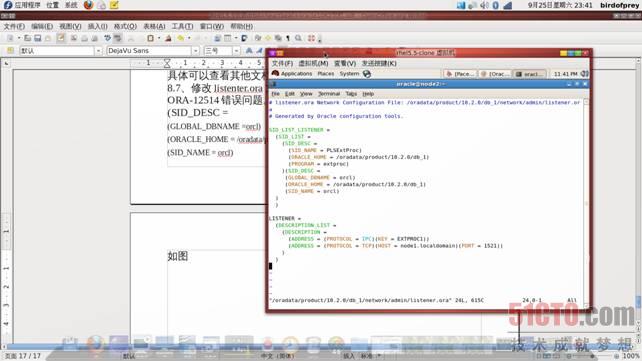
Task: Open the DejaVu Sans font name dropdown
Action: click(196, 51)
